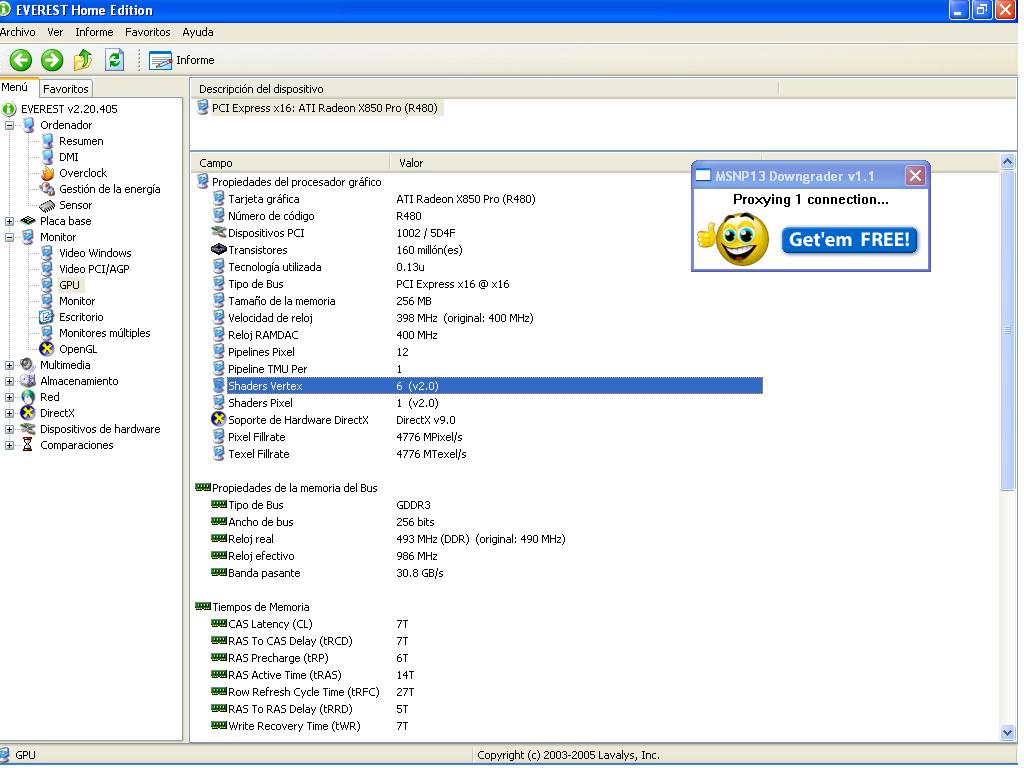Image resolution: width=1024 pixels, height=768 pixels.
Task: Click the green Forward arrow toolbar icon
Action: click(52, 60)
